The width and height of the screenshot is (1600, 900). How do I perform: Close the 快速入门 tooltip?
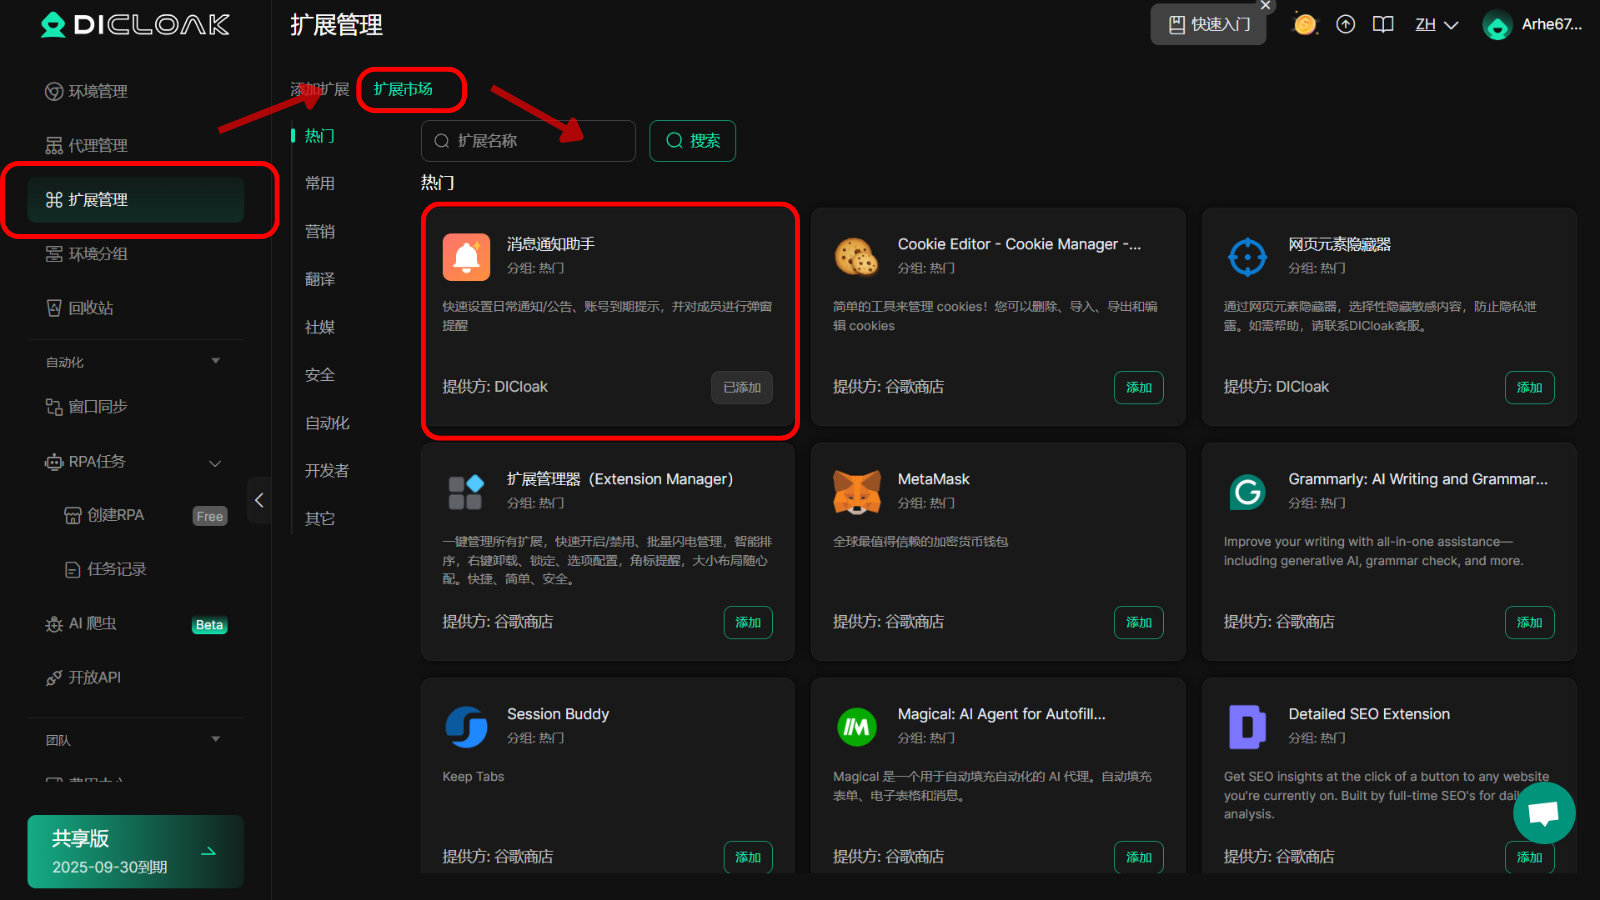(1266, 5)
